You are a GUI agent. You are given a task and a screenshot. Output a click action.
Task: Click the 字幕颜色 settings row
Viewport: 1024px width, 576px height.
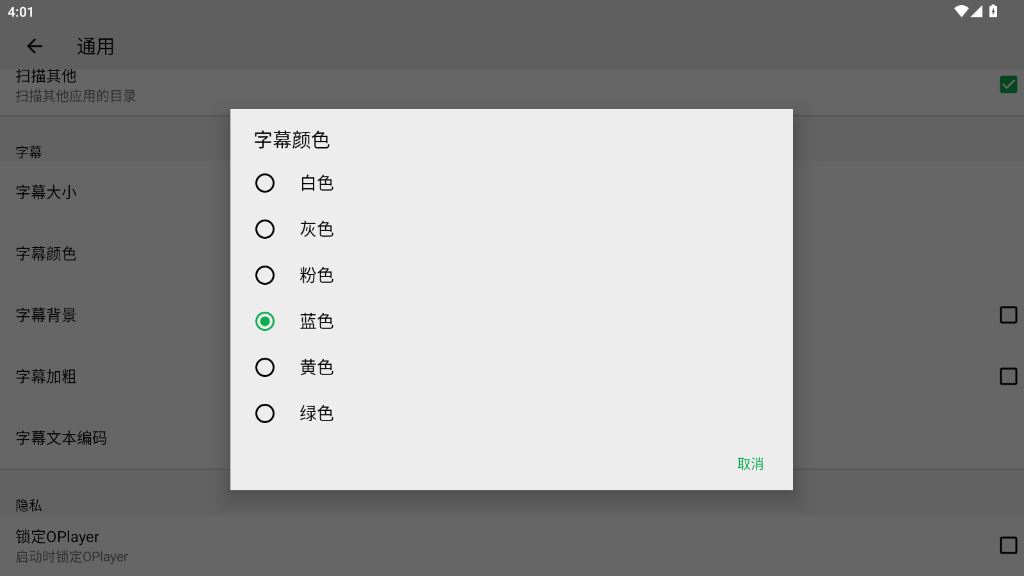point(46,254)
